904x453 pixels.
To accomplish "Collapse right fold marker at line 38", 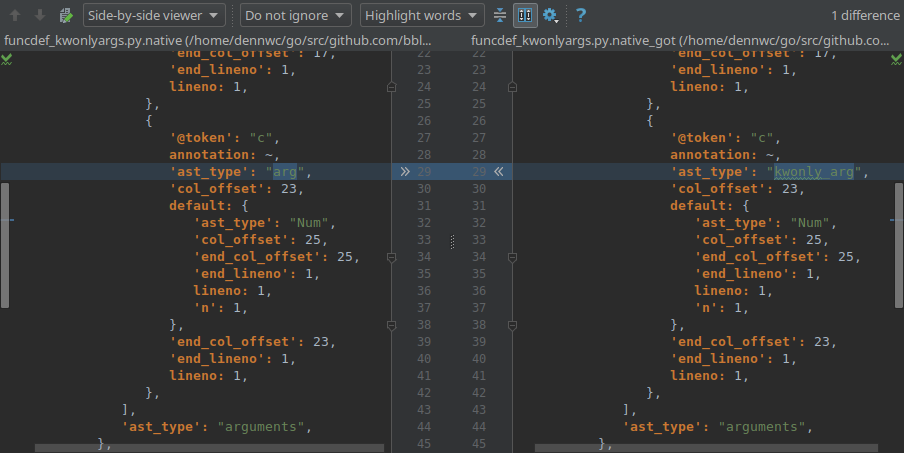I will pos(512,326).
